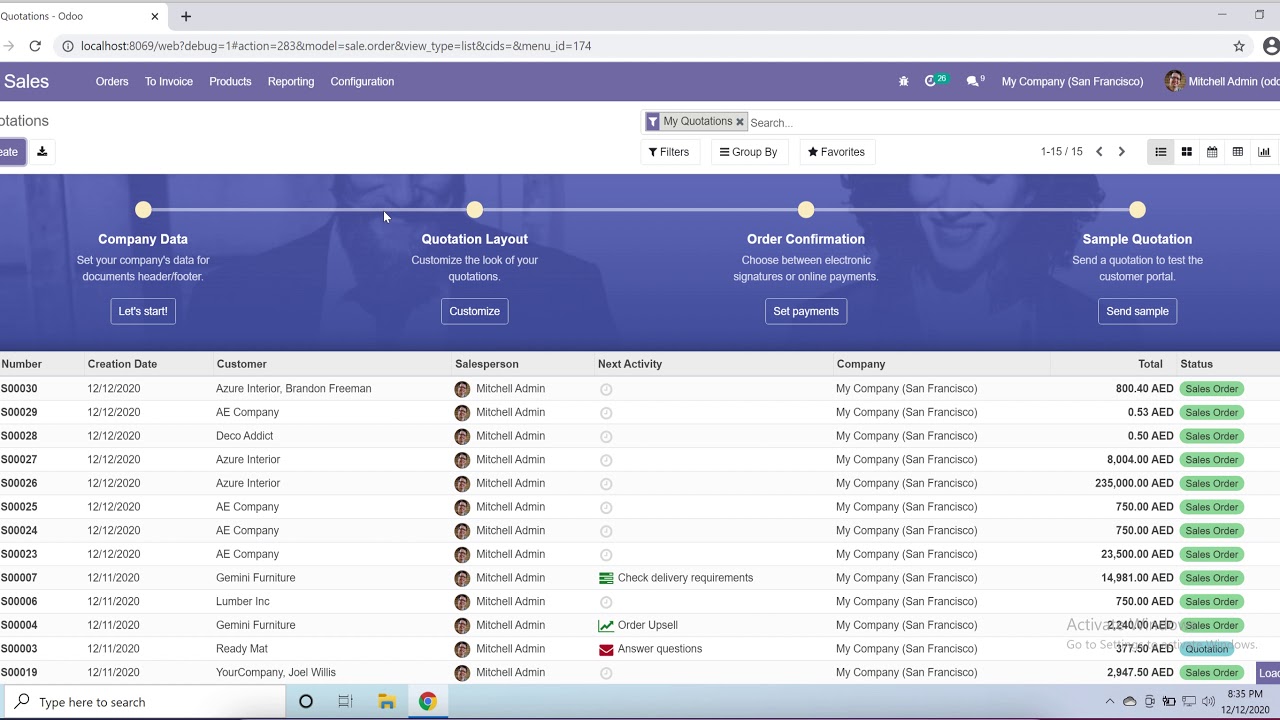
Task: Remove the My Quotations filter facet
Action: pyautogui.click(x=740, y=122)
